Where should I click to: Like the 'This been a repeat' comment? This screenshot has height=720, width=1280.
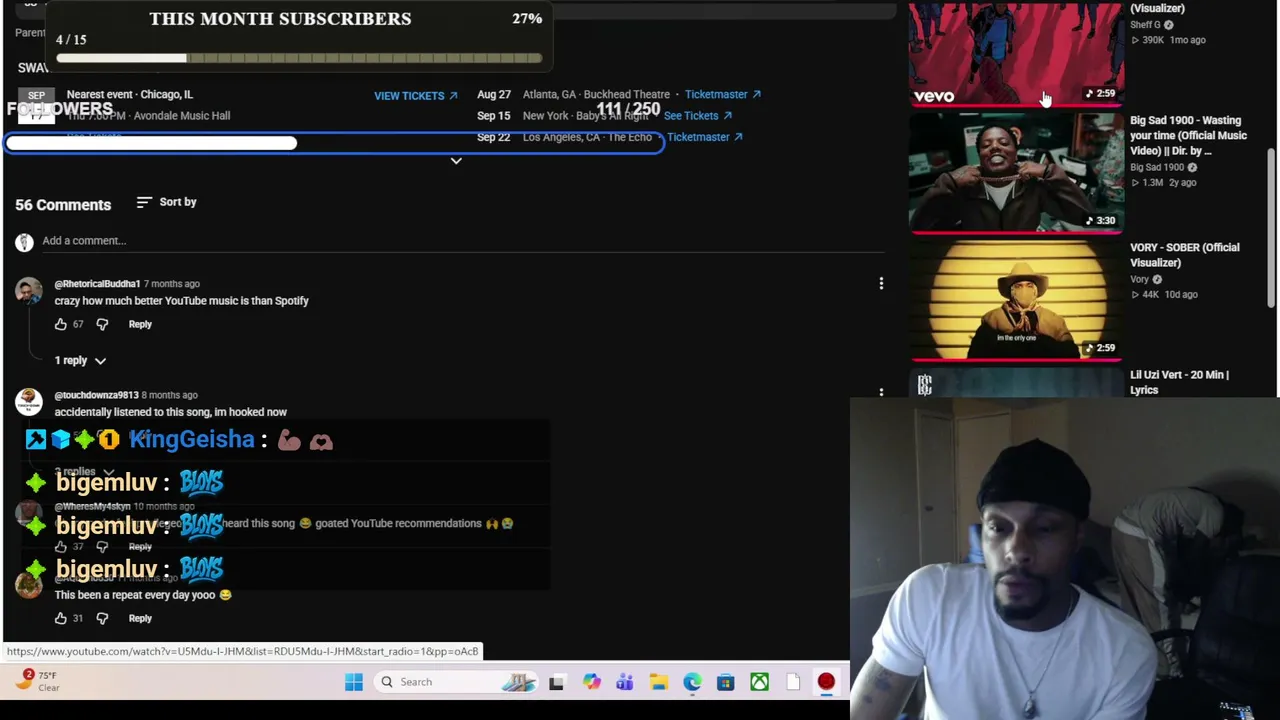tap(61, 618)
